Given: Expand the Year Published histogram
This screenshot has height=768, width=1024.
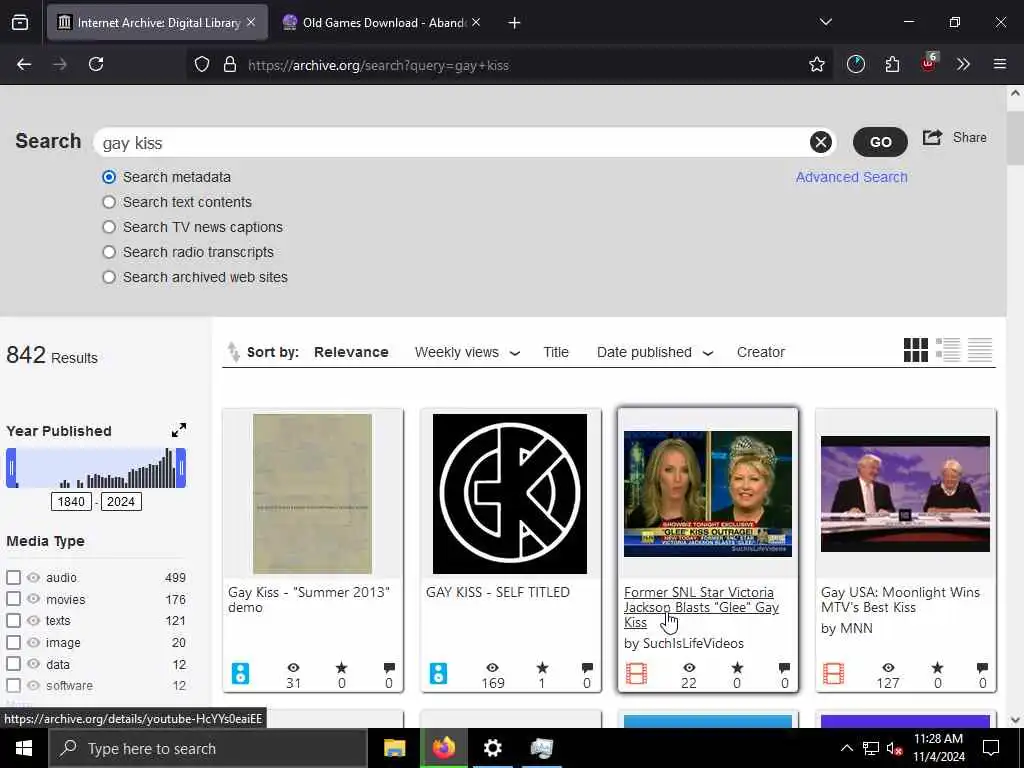Looking at the screenshot, I should point(178,430).
